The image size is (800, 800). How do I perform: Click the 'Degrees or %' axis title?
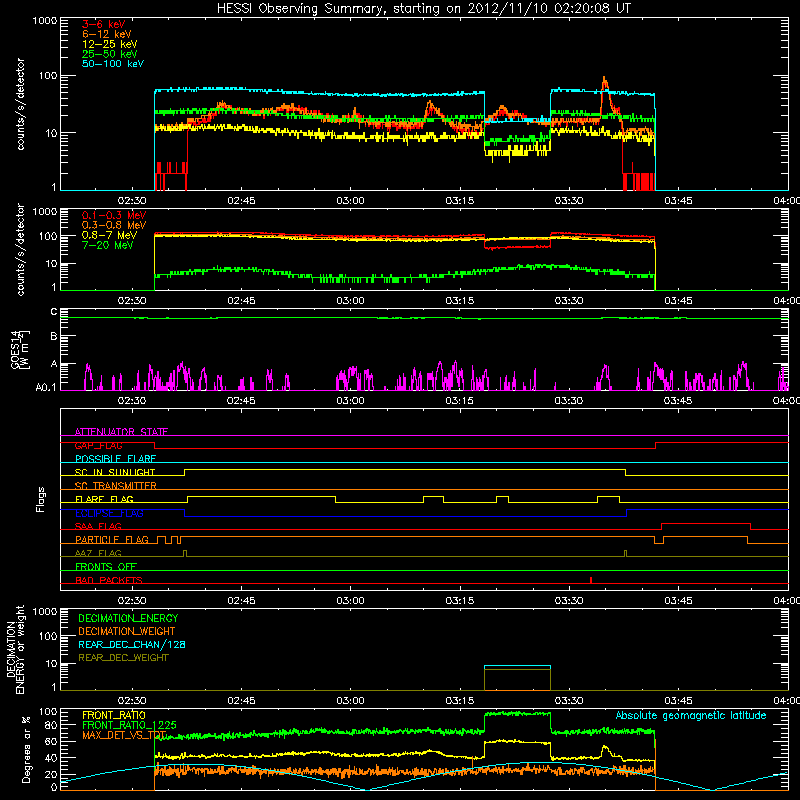pyautogui.click(x=26, y=749)
